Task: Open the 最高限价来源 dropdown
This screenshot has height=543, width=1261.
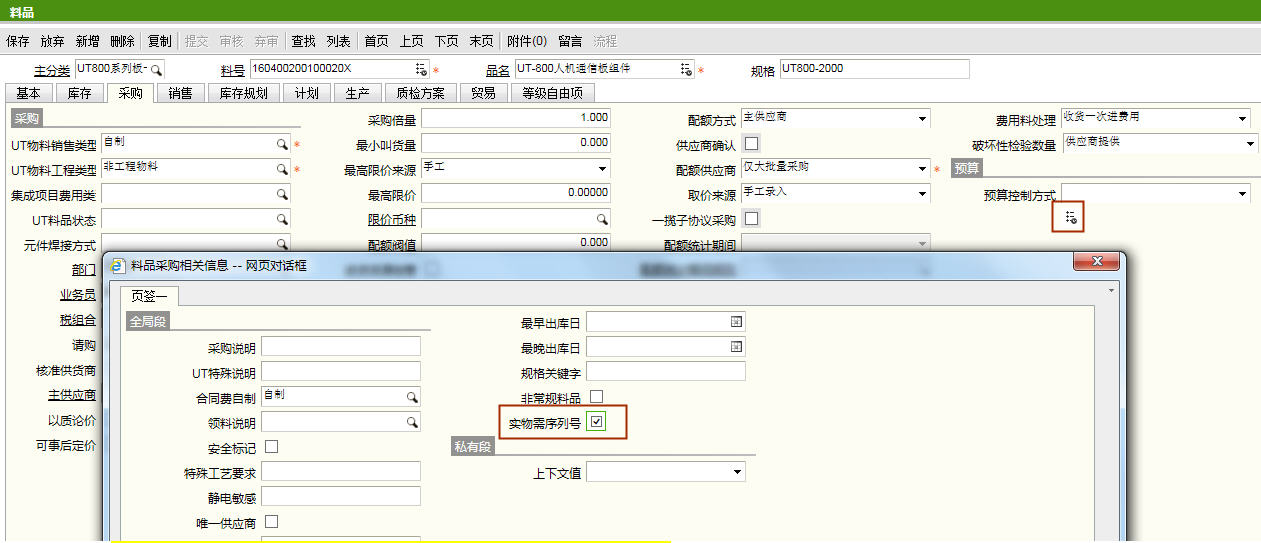Action: click(x=602, y=169)
